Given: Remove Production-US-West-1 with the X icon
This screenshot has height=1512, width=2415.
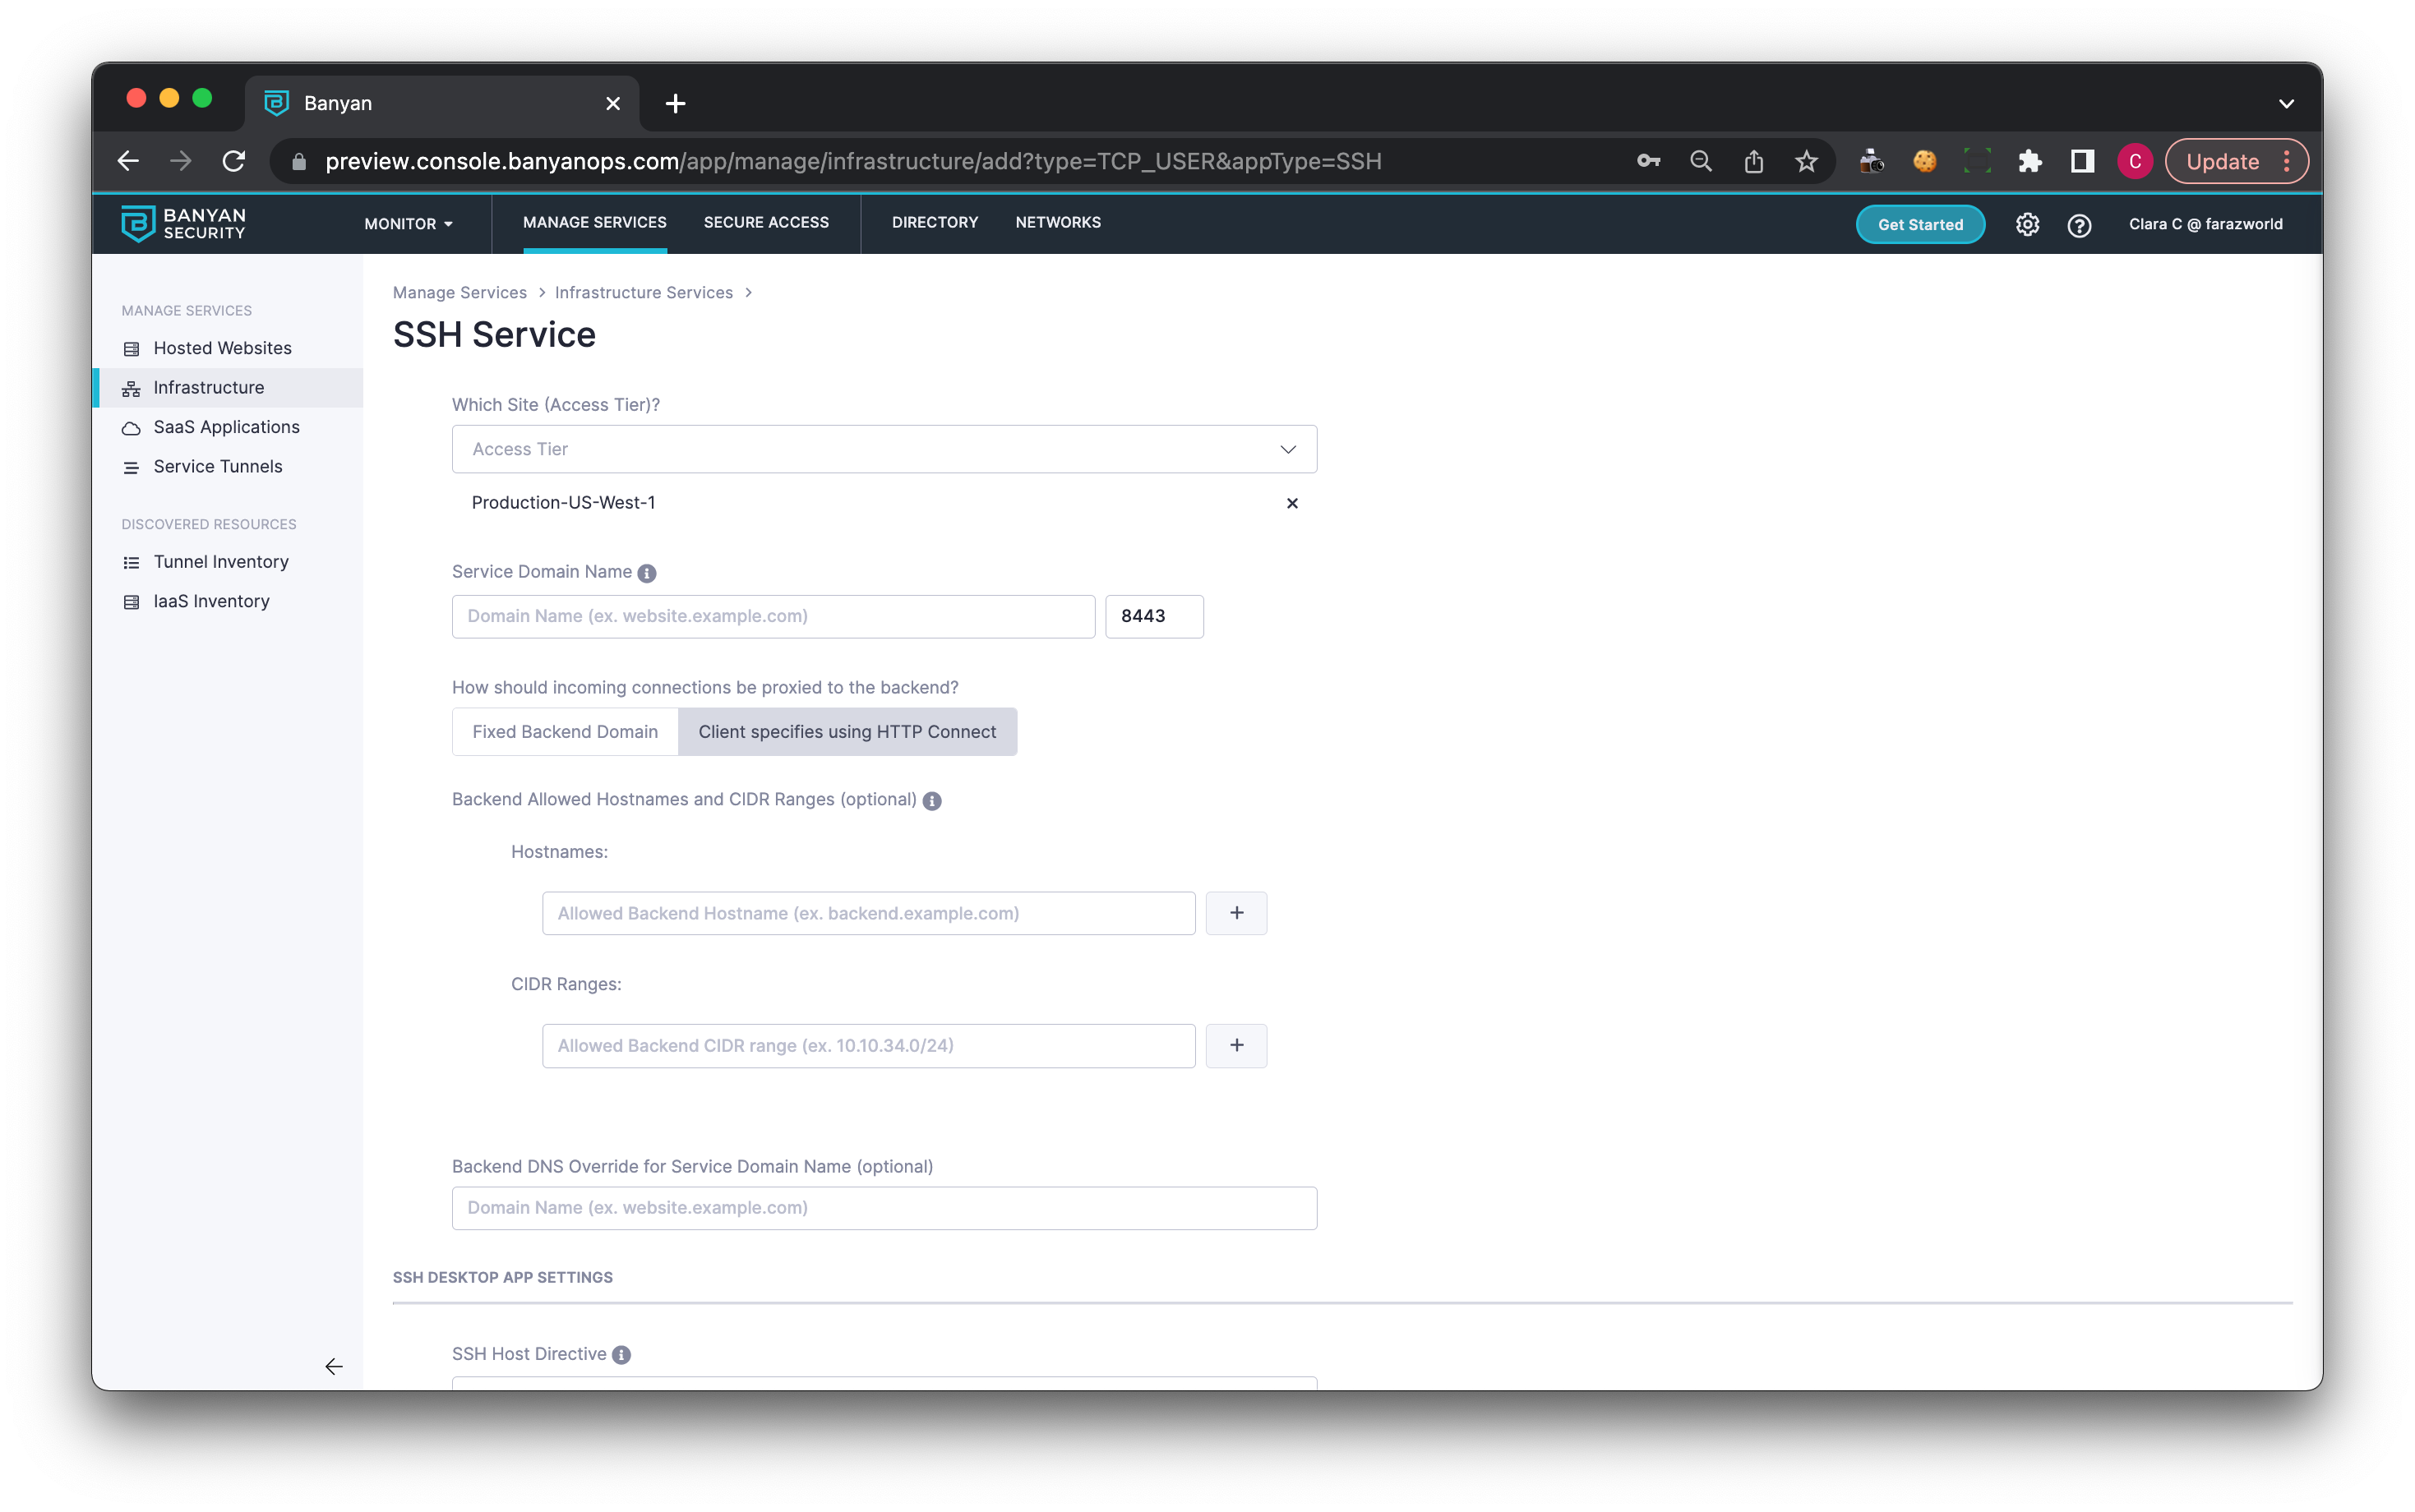Looking at the screenshot, I should [x=1292, y=503].
